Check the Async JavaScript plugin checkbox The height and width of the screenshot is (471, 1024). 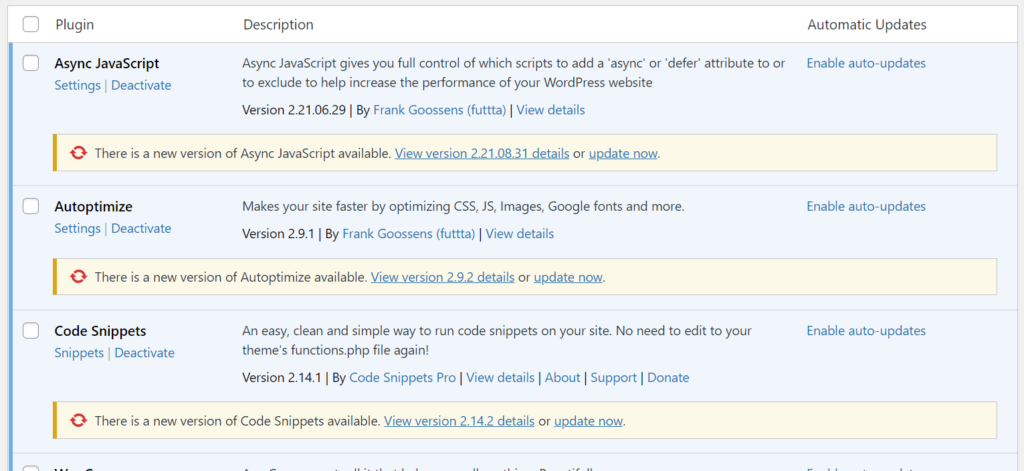point(31,63)
